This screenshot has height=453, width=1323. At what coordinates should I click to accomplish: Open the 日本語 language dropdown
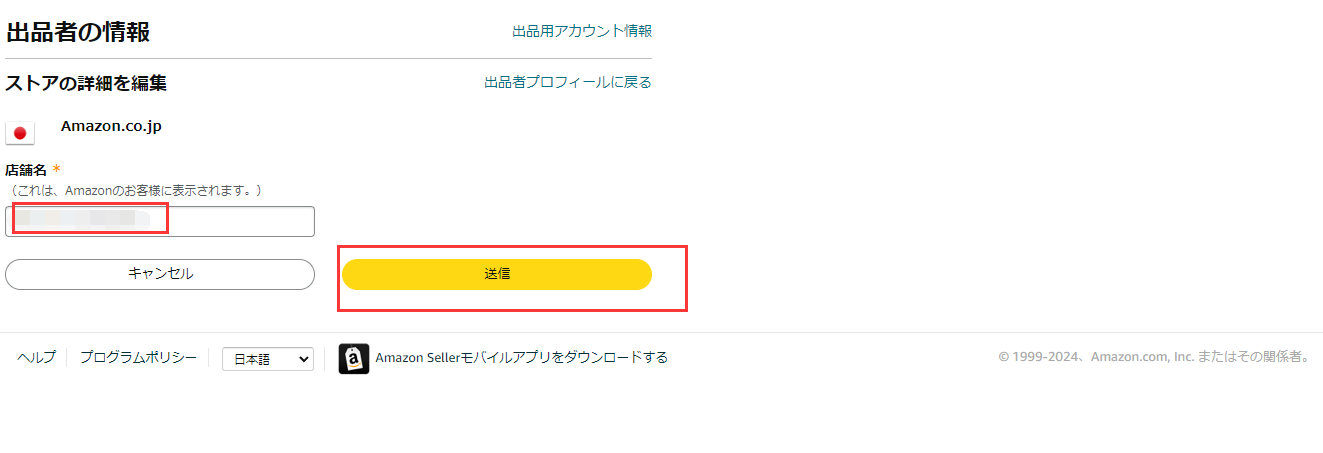[x=267, y=359]
